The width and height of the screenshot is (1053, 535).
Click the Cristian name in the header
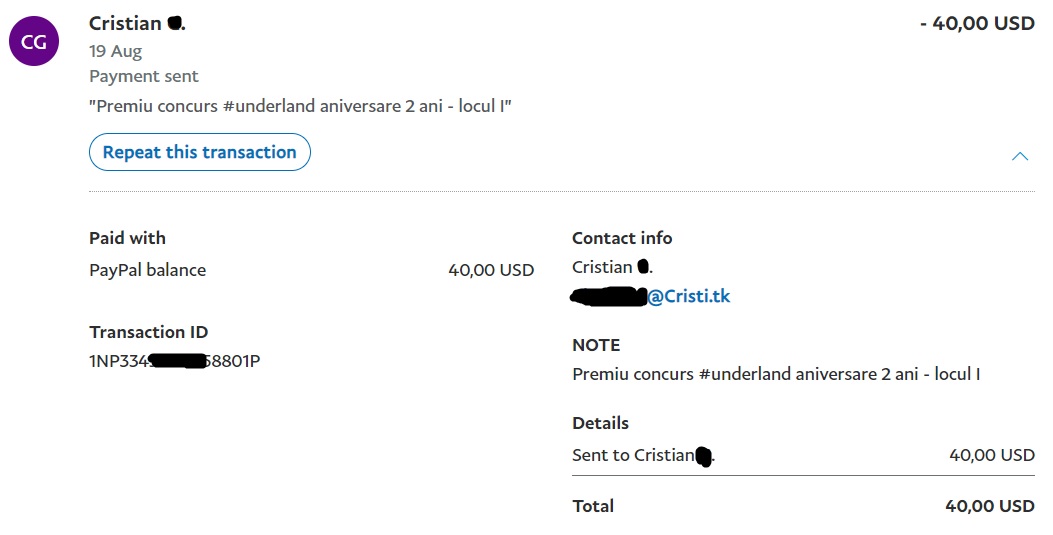[x=126, y=23]
